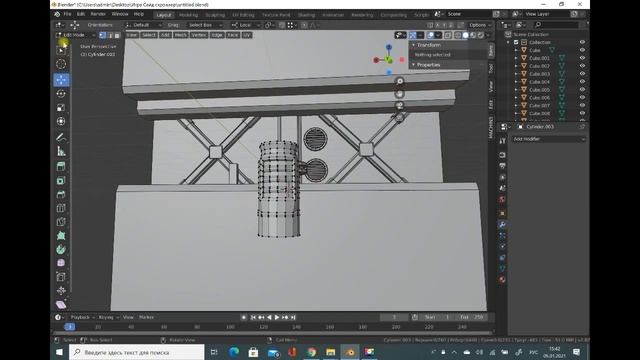This screenshot has width=640, height=360.
Task: Hide Cube.001 using its eye icon
Action: click(x=582, y=58)
